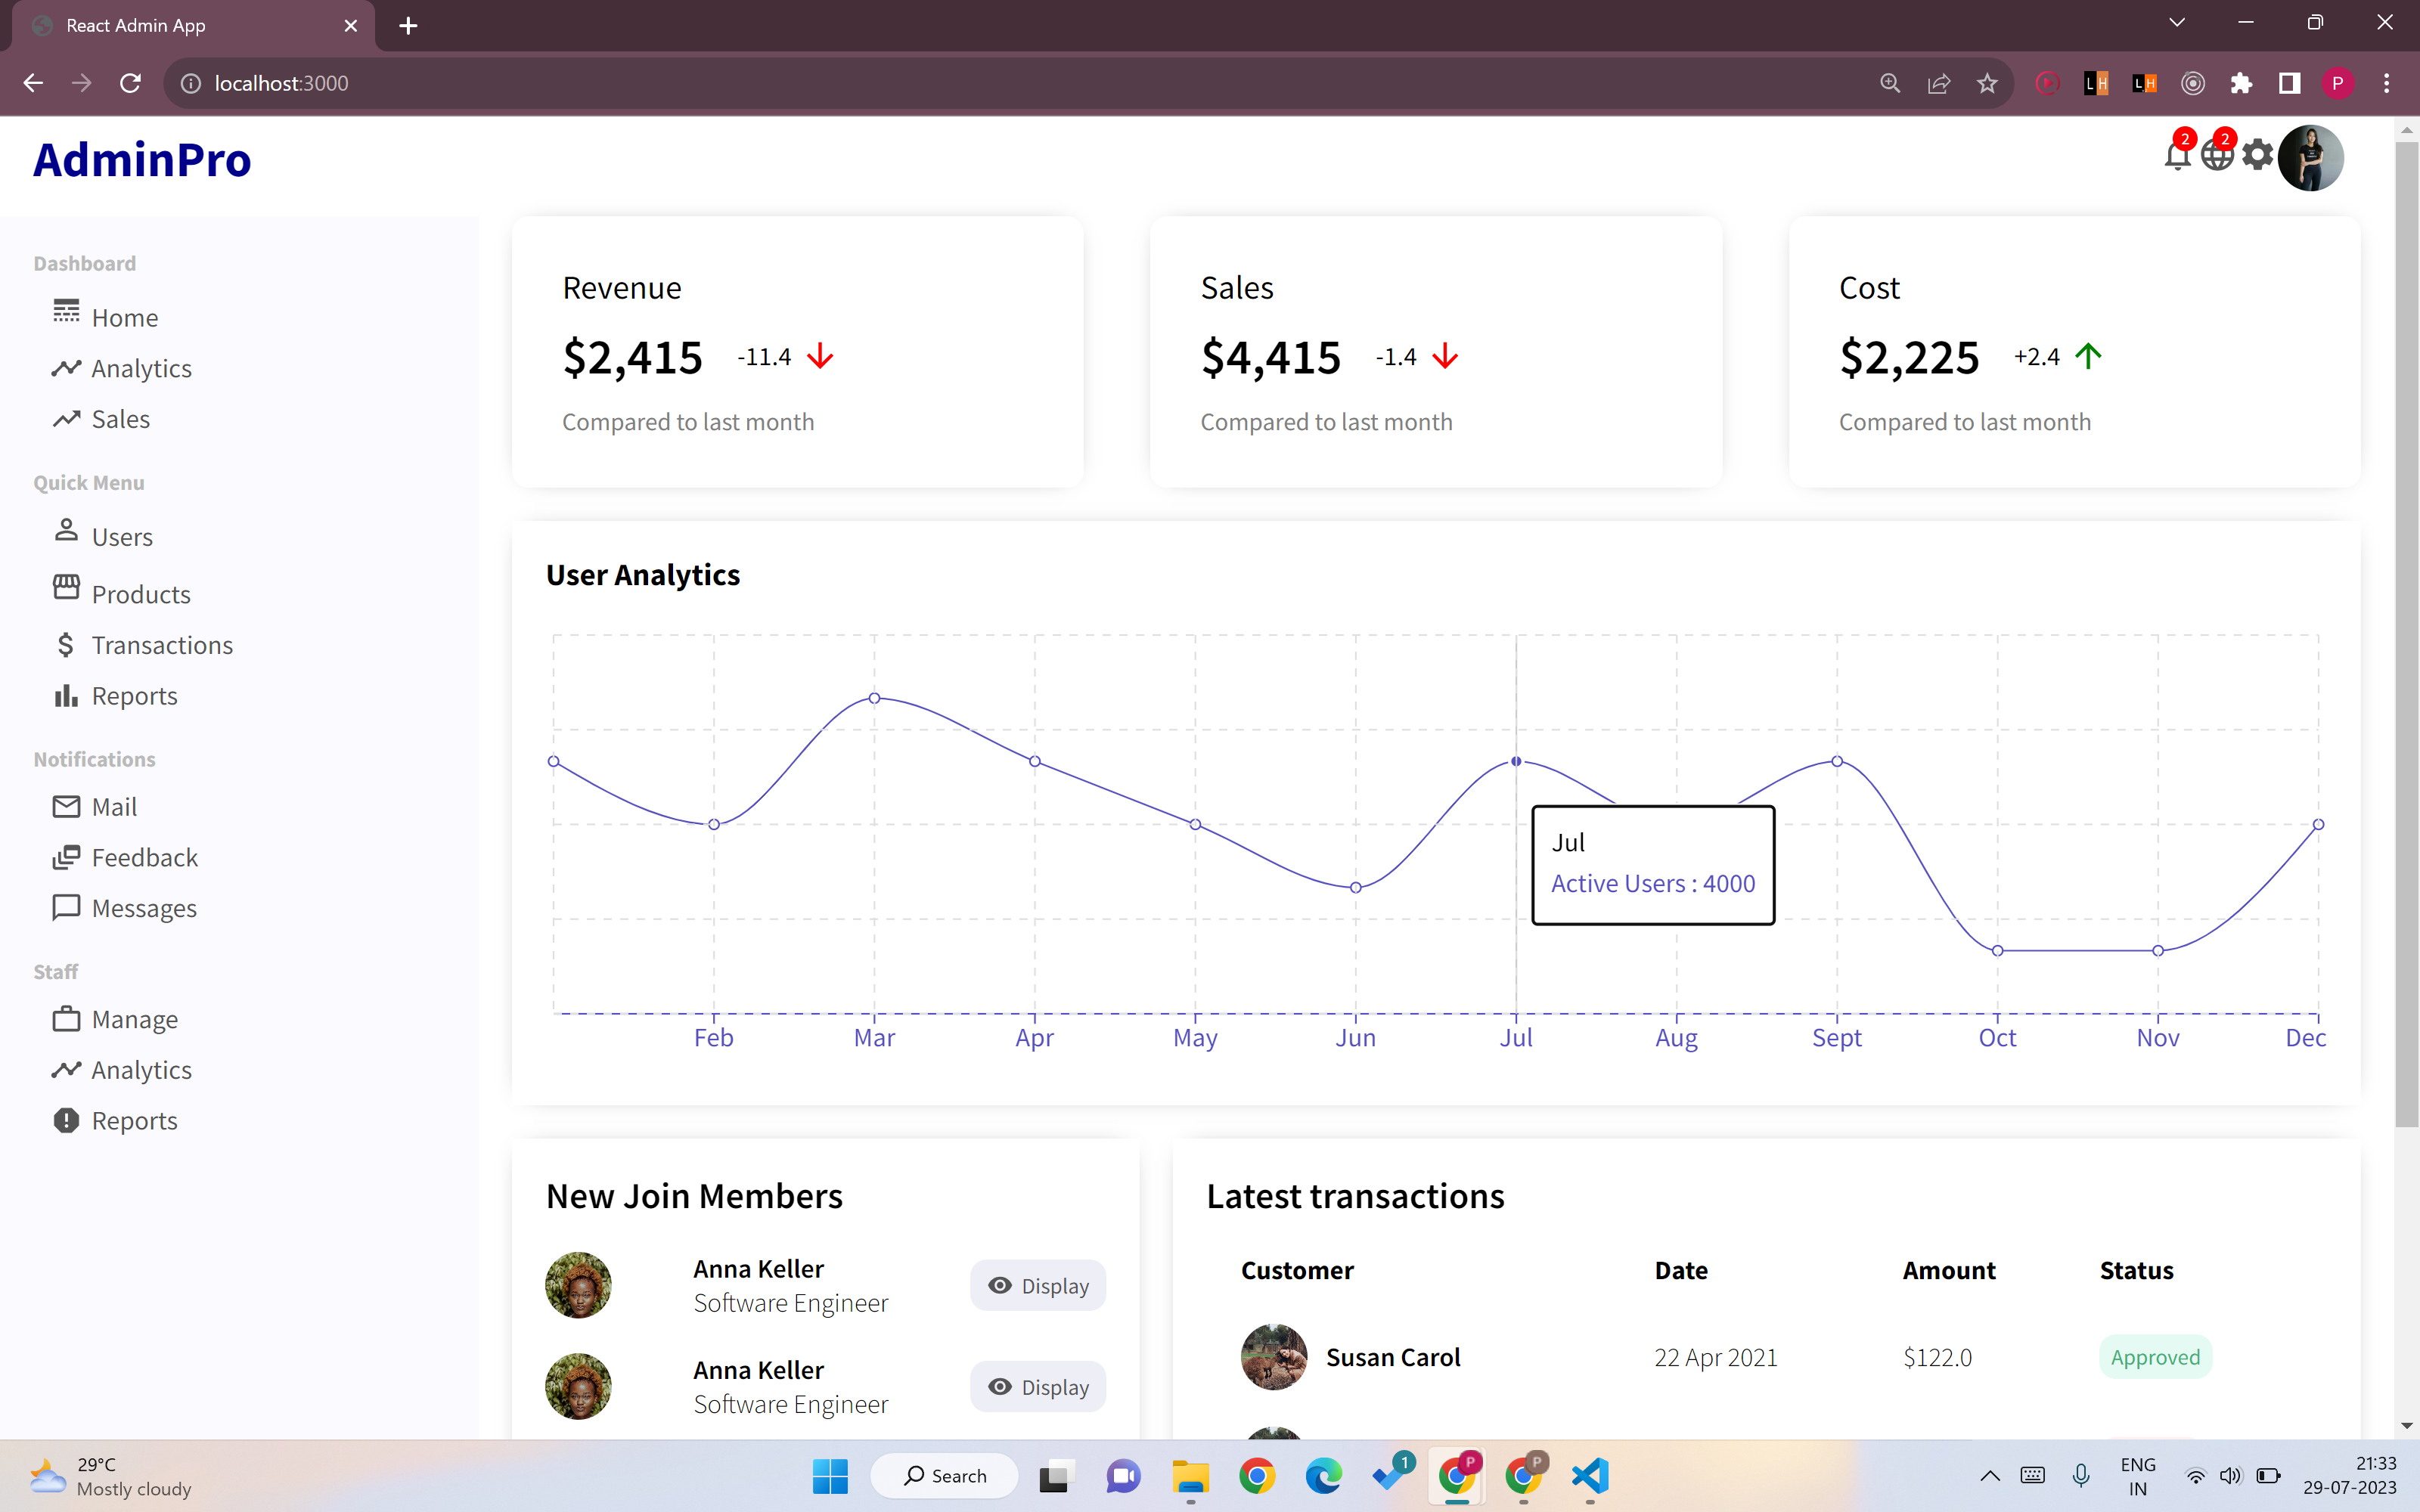The width and height of the screenshot is (2420, 1512).
Task: Click the Products storefront icon
Action: pyautogui.click(x=66, y=588)
